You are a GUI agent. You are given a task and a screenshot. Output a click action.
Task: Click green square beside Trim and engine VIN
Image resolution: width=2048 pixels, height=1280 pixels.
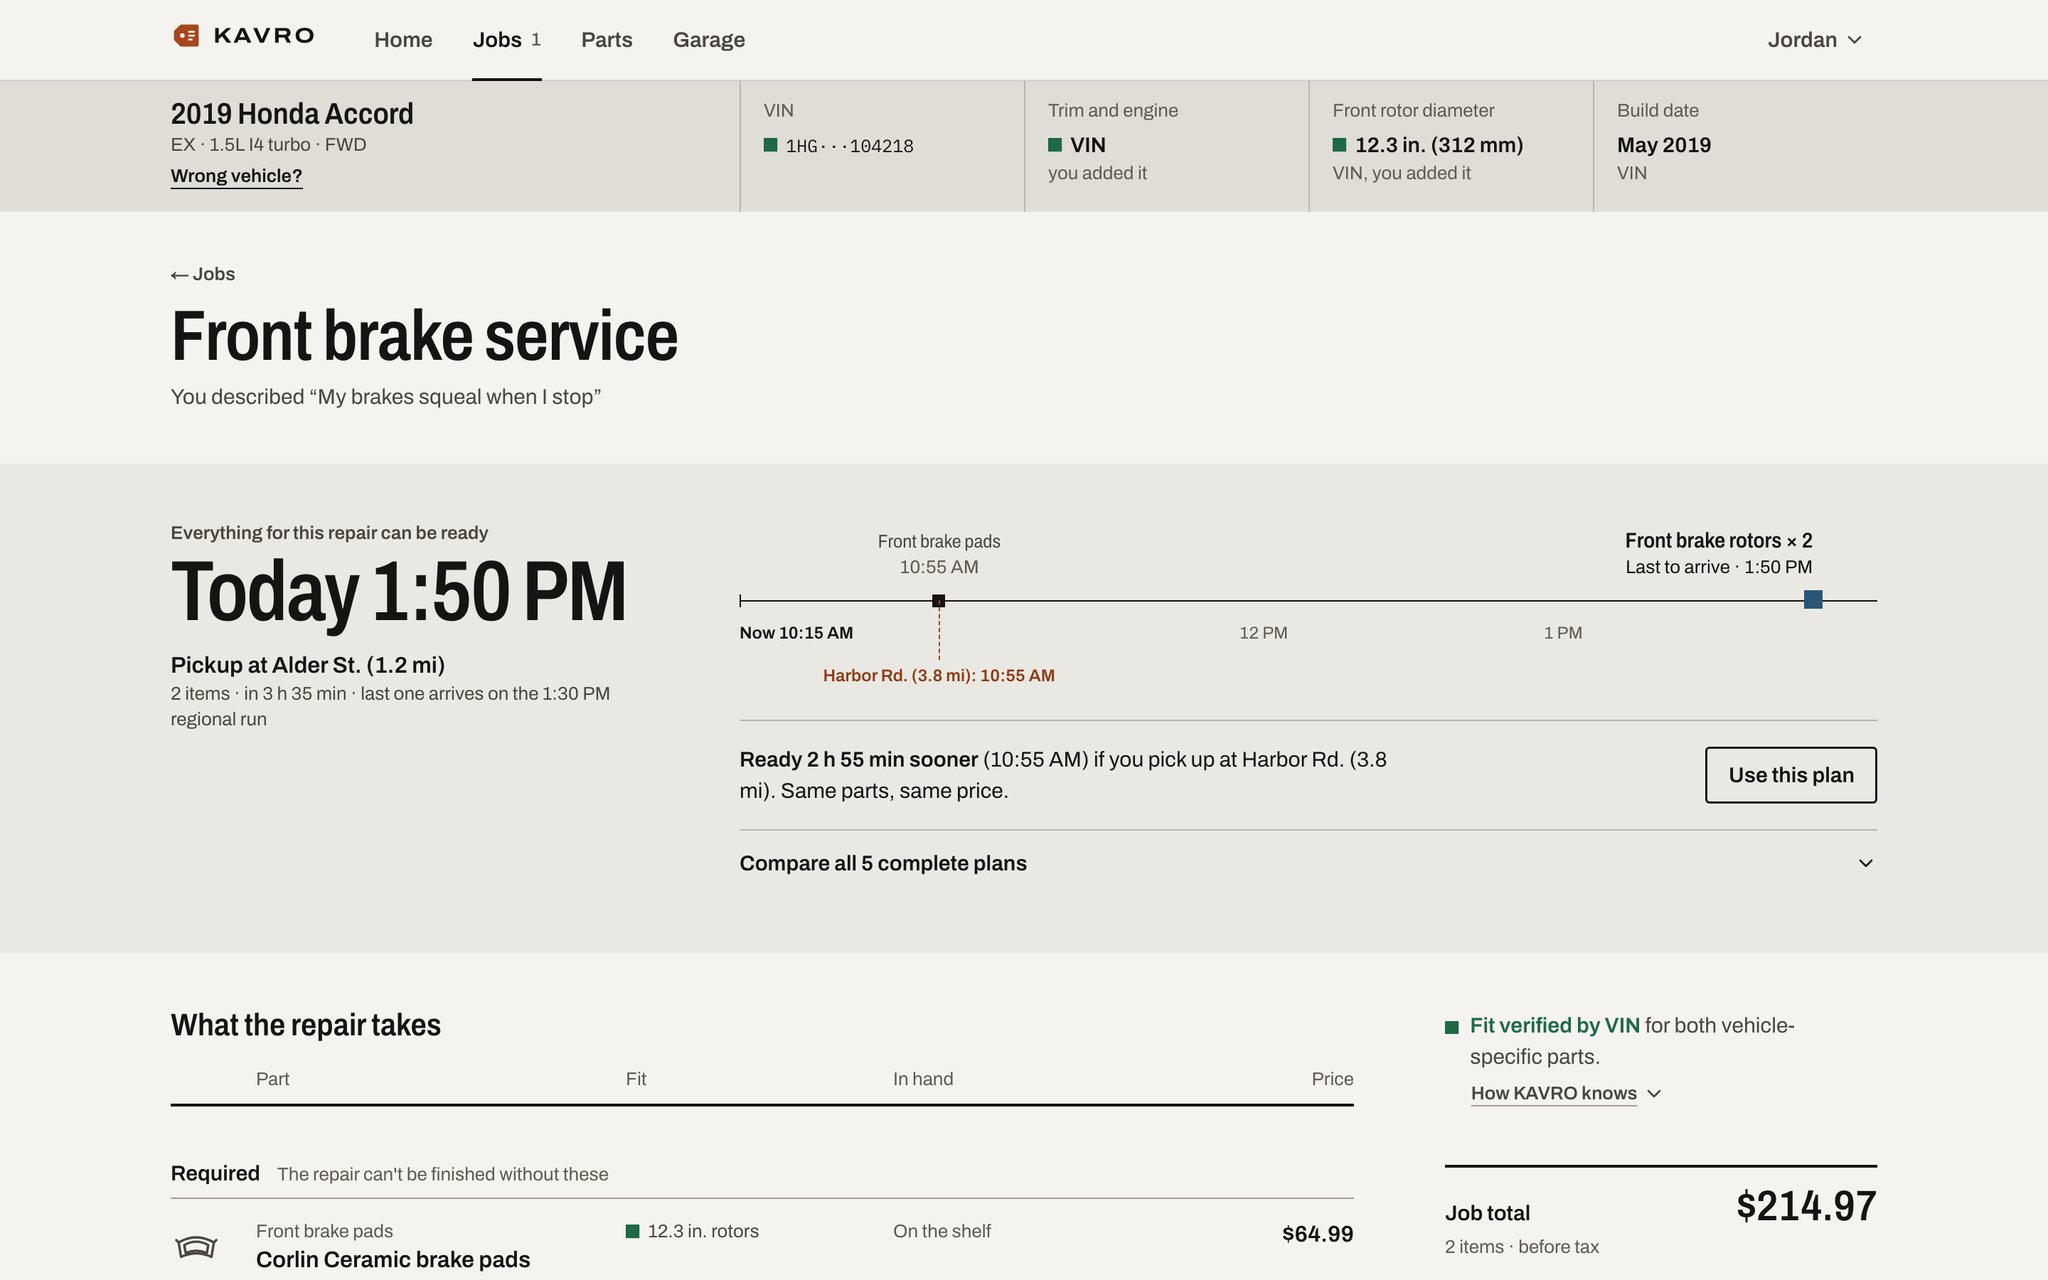tap(1055, 145)
